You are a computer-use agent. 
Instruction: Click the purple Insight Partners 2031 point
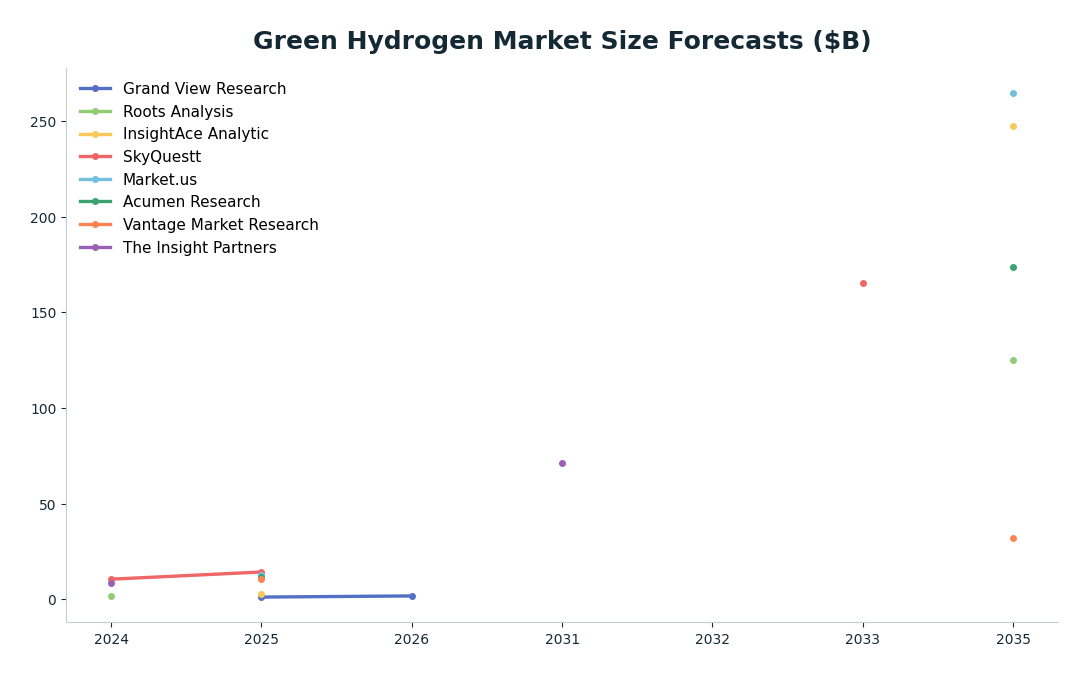point(562,464)
